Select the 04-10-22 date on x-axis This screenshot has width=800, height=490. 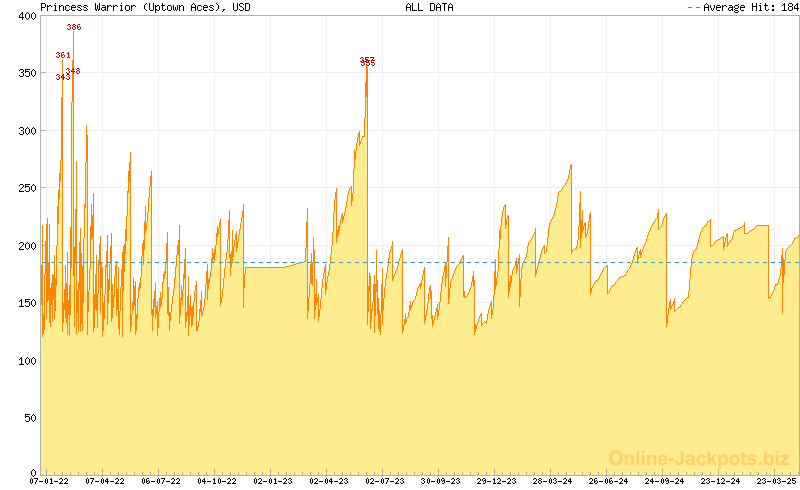pyautogui.click(x=217, y=481)
